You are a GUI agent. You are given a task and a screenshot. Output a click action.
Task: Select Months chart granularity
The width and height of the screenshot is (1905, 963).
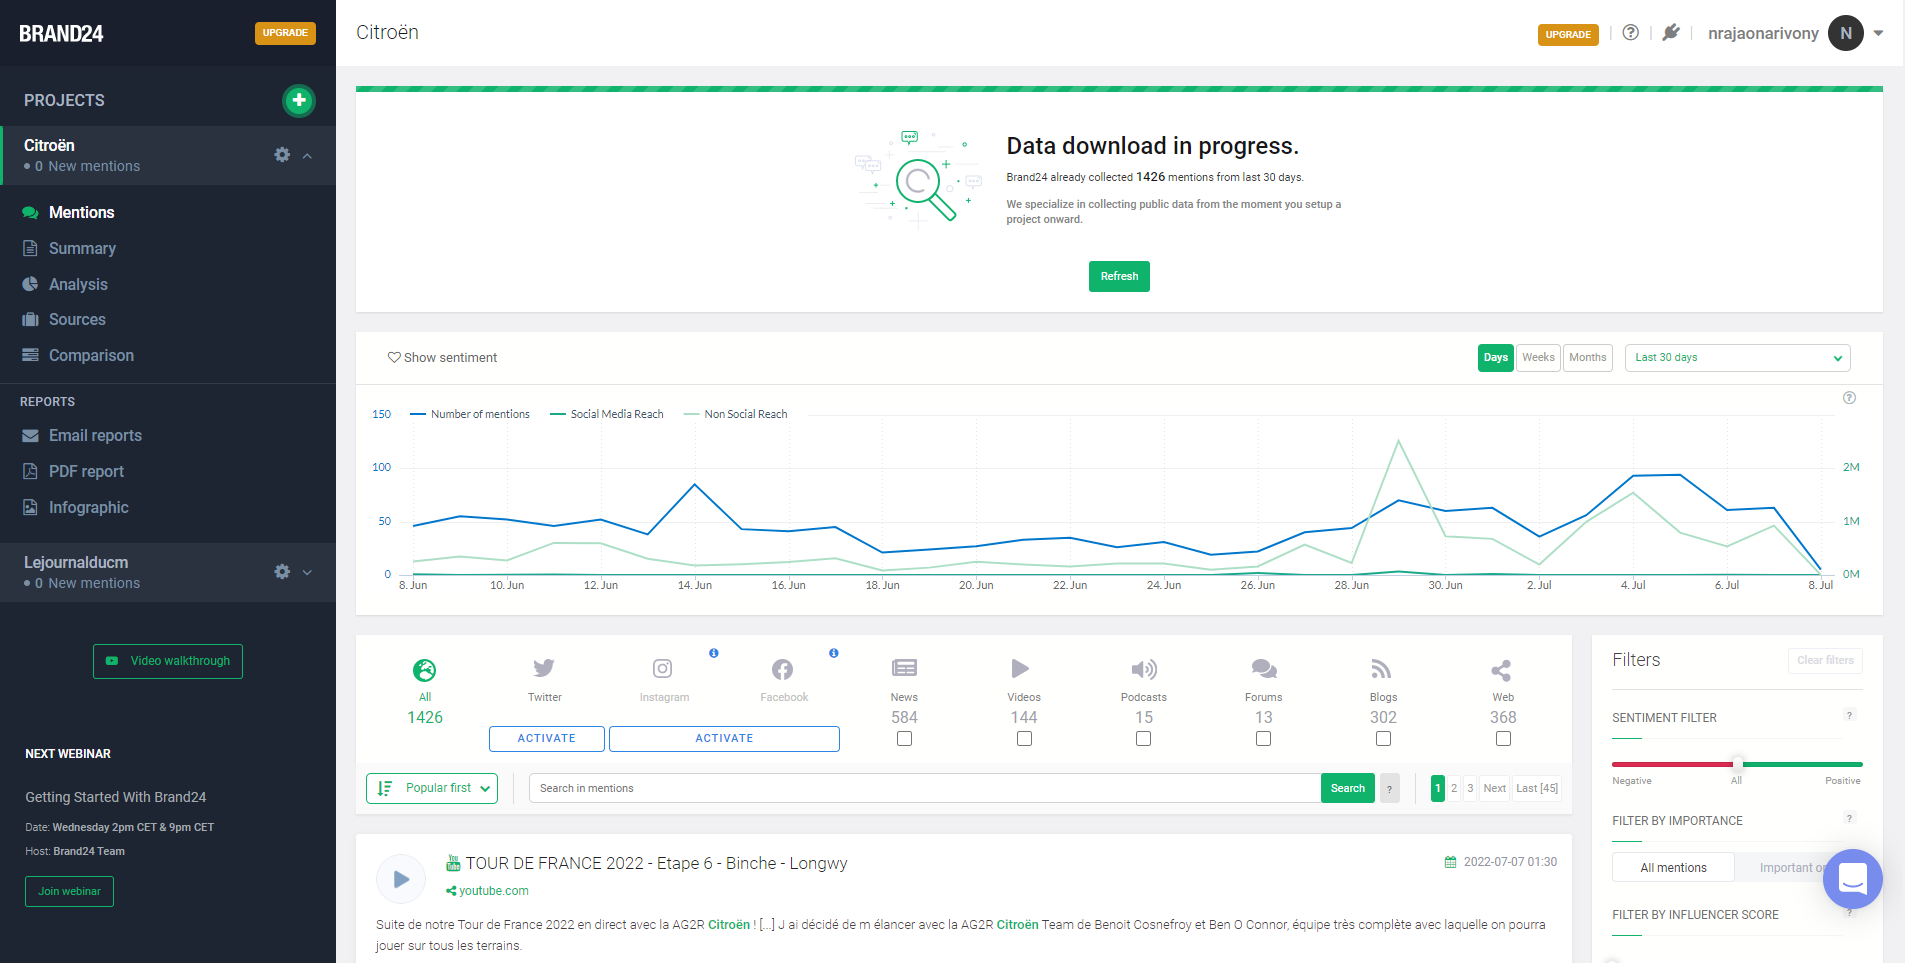(1588, 358)
